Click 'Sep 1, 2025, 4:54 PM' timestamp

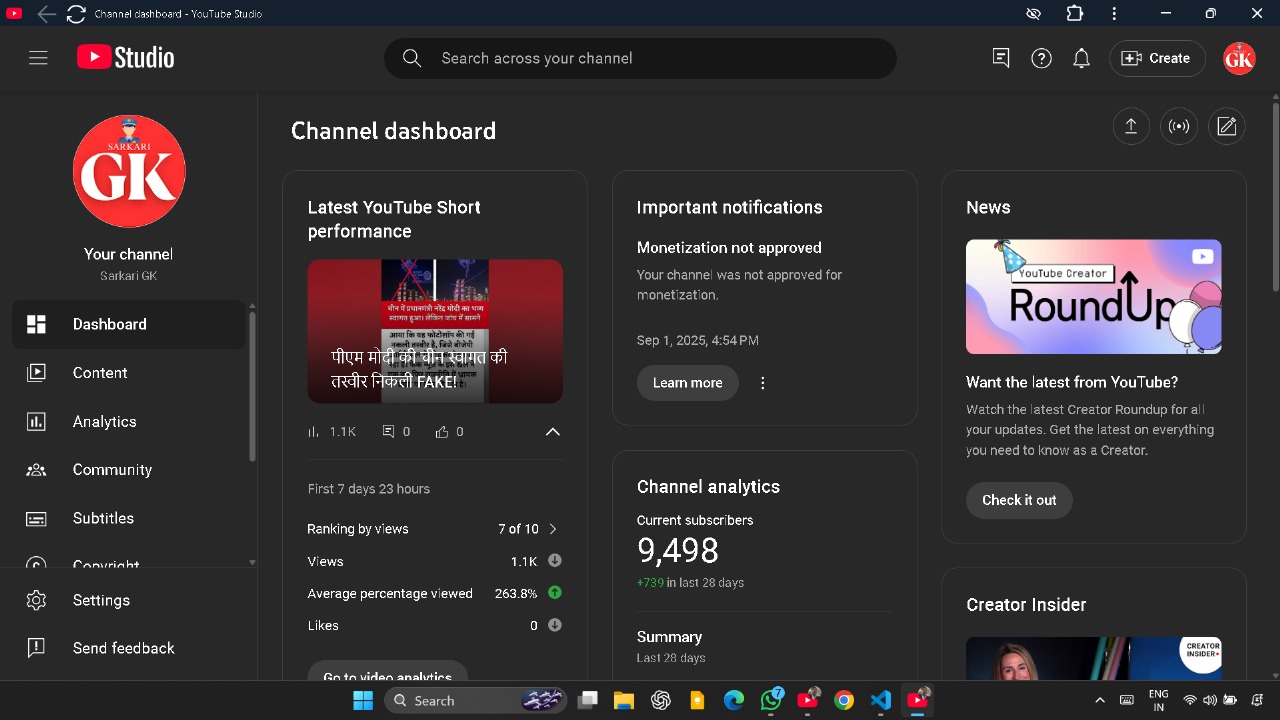[x=698, y=340]
